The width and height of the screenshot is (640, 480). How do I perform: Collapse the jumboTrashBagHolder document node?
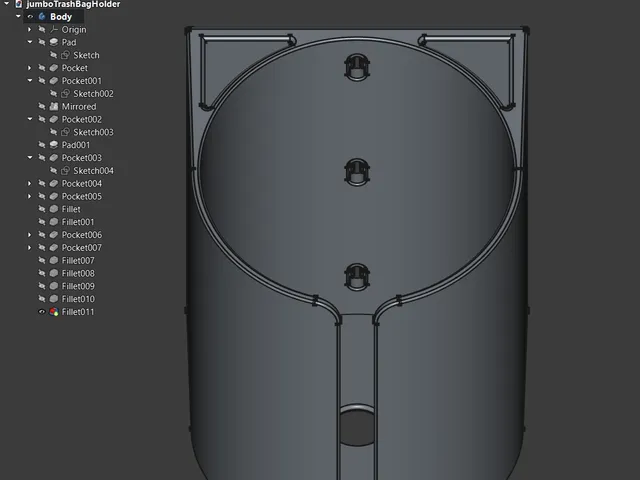(x=7, y=4)
